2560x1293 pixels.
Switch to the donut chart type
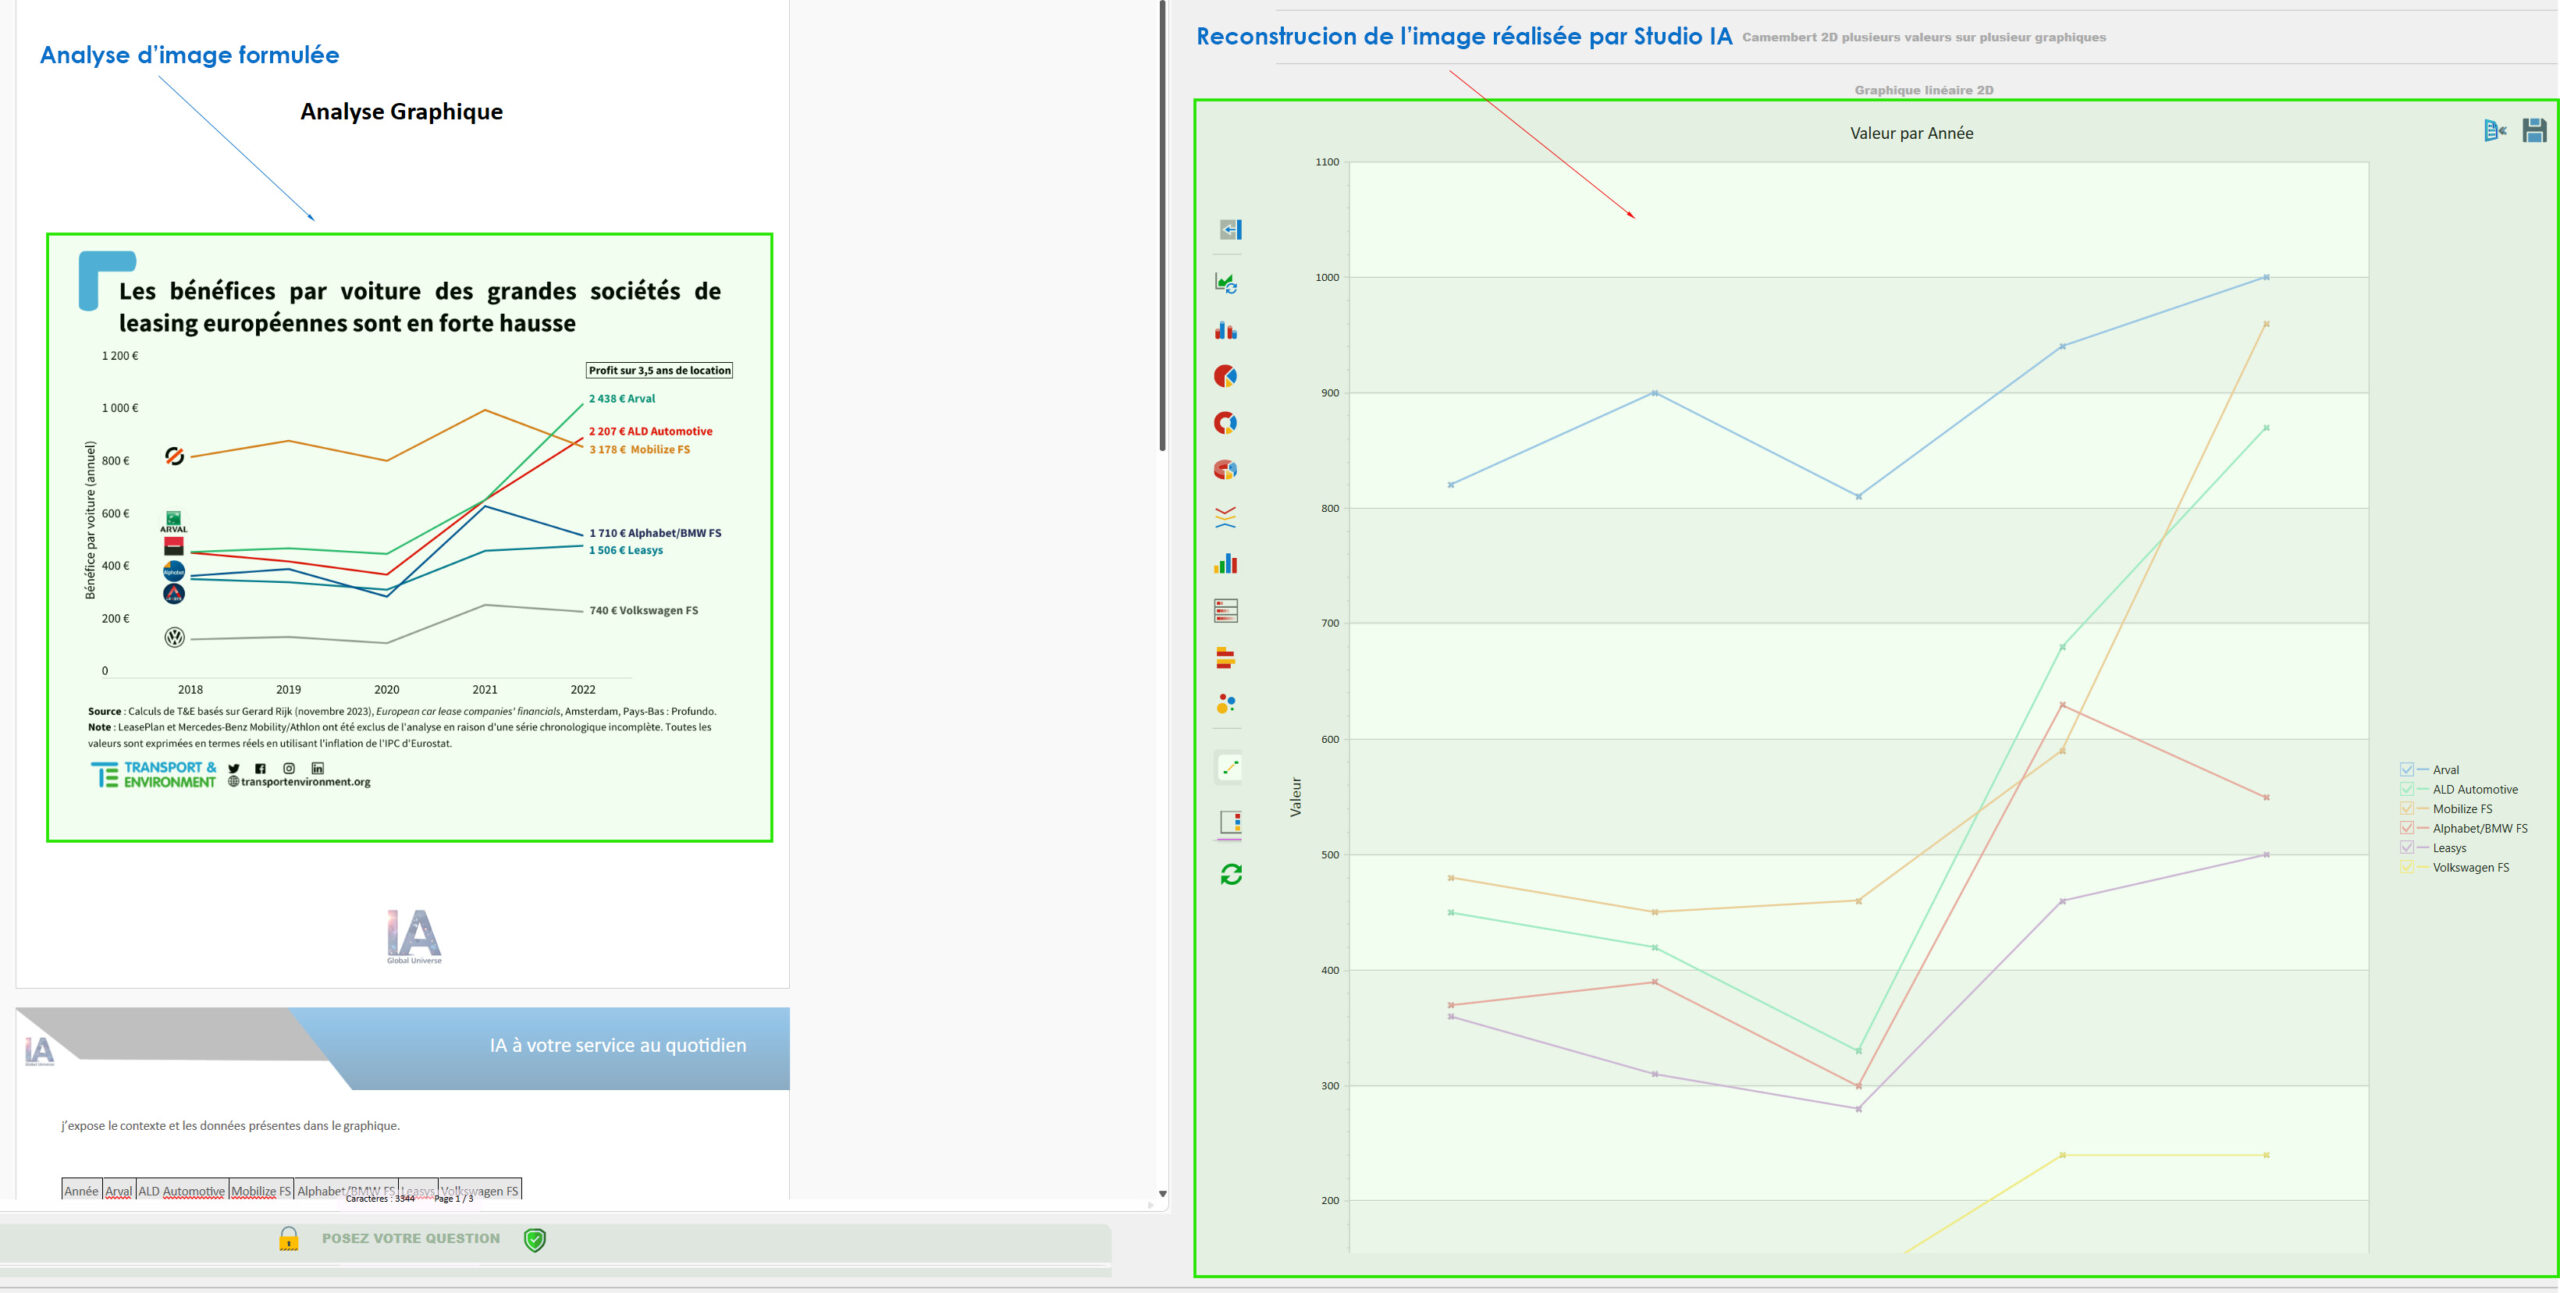[x=1226, y=423]
